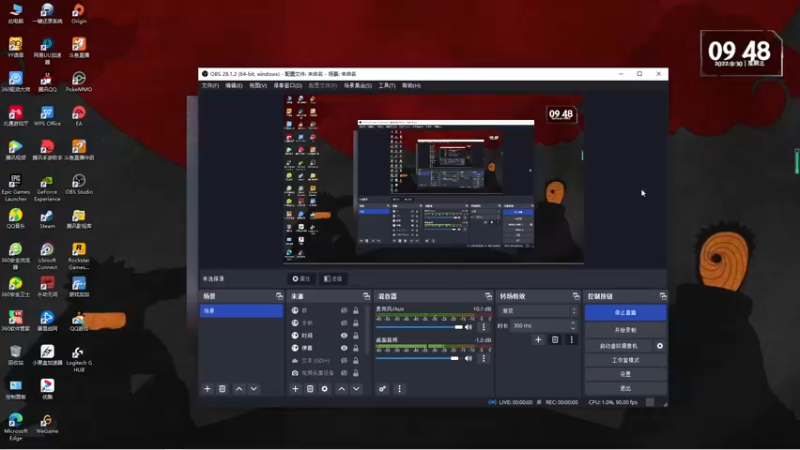Move selected source down in list
This screenshot has width=800, height=450.
[x=356, y=389]
